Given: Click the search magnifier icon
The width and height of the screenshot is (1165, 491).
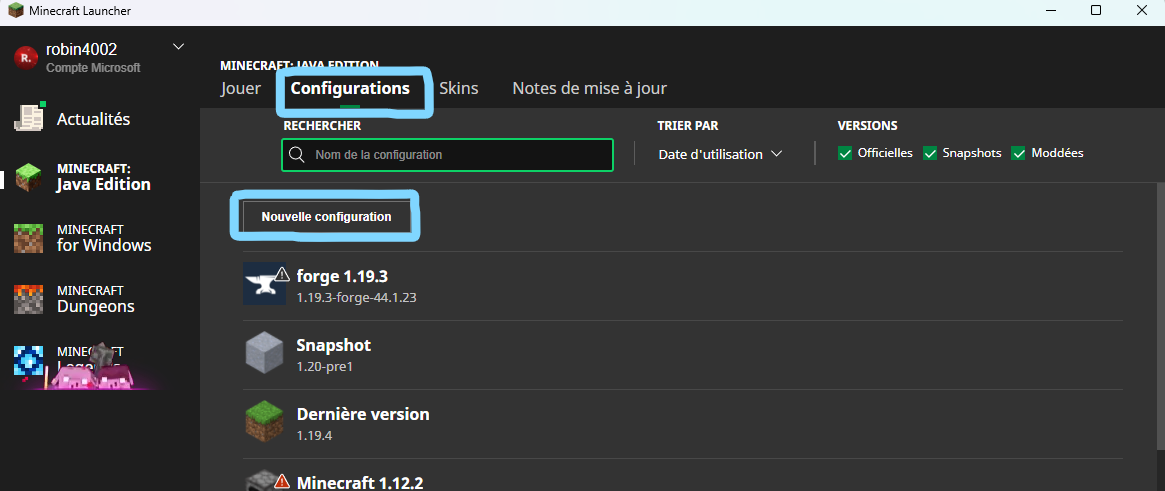Looking at the screenshot, I should point(296,155).
